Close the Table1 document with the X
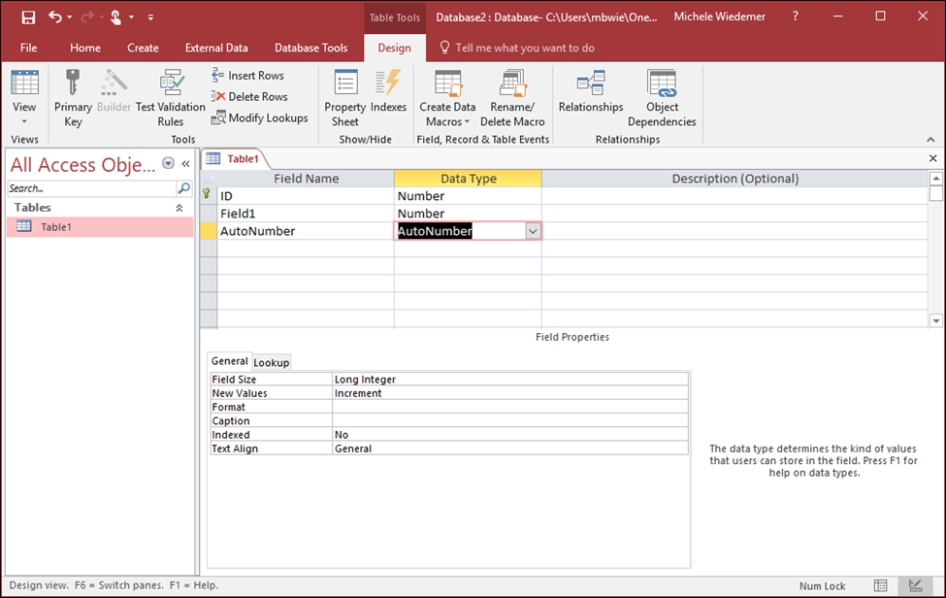The width and height of the screenshot is (946, 598). [x=933, y=158]
